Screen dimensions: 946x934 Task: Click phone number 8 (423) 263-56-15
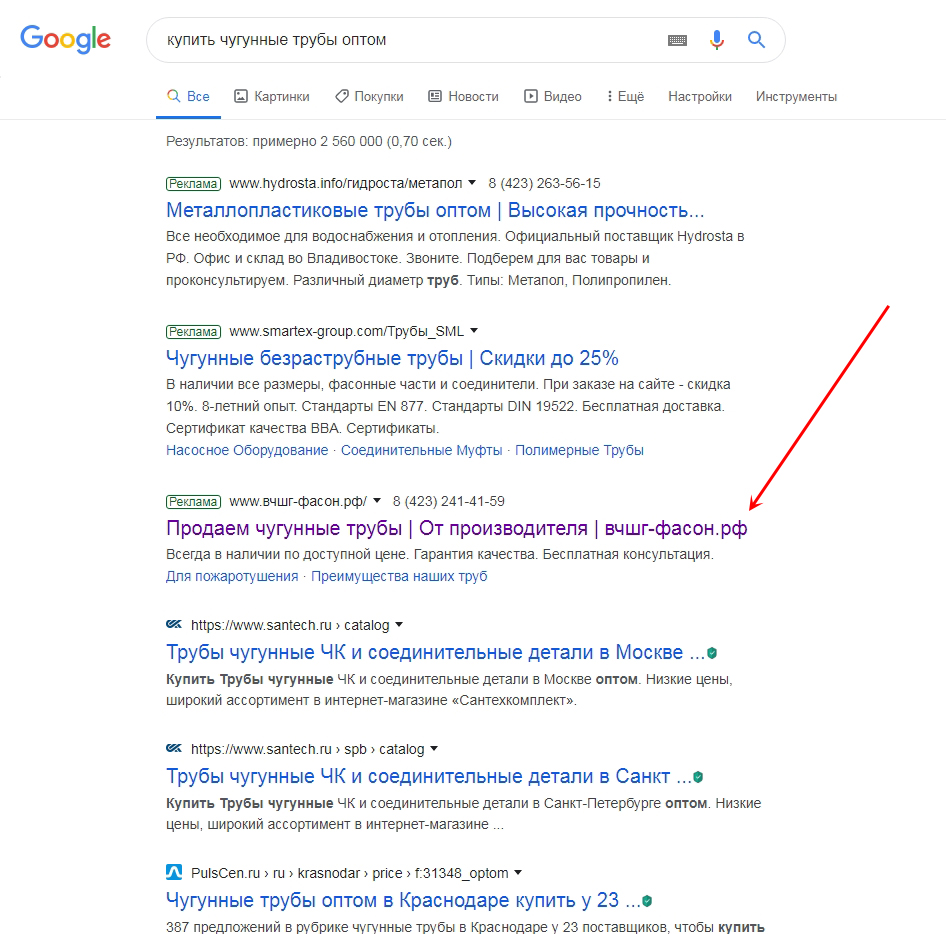click(x=544, y=183)
